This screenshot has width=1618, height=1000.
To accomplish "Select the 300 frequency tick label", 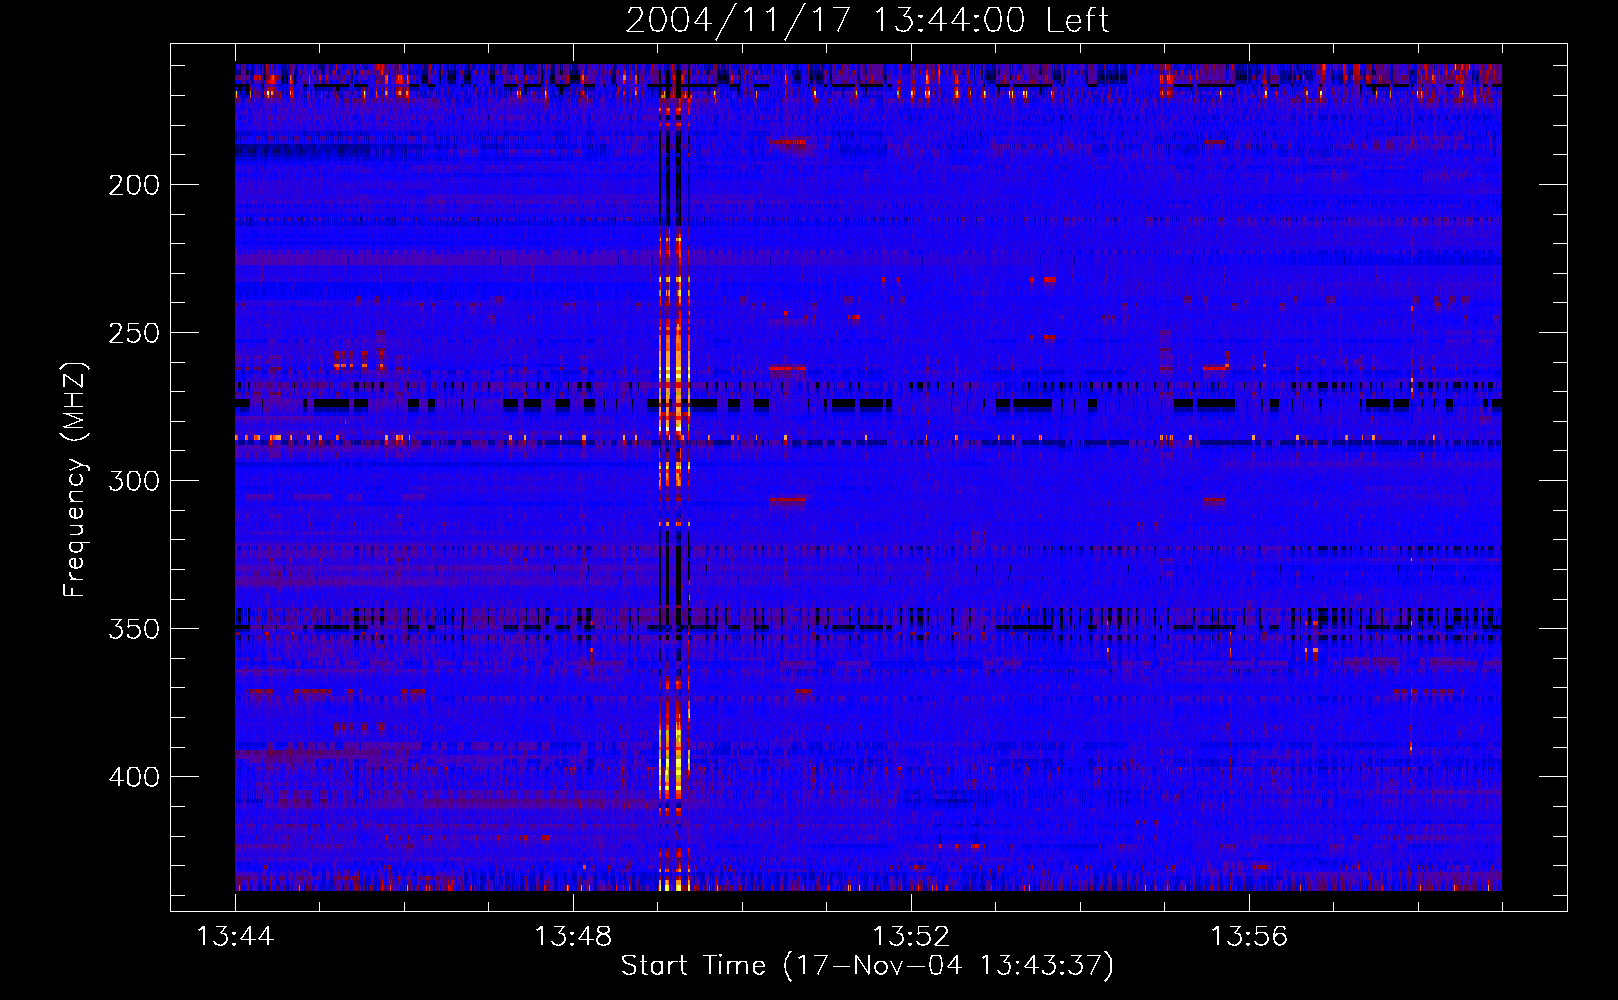I will (134, 481).
